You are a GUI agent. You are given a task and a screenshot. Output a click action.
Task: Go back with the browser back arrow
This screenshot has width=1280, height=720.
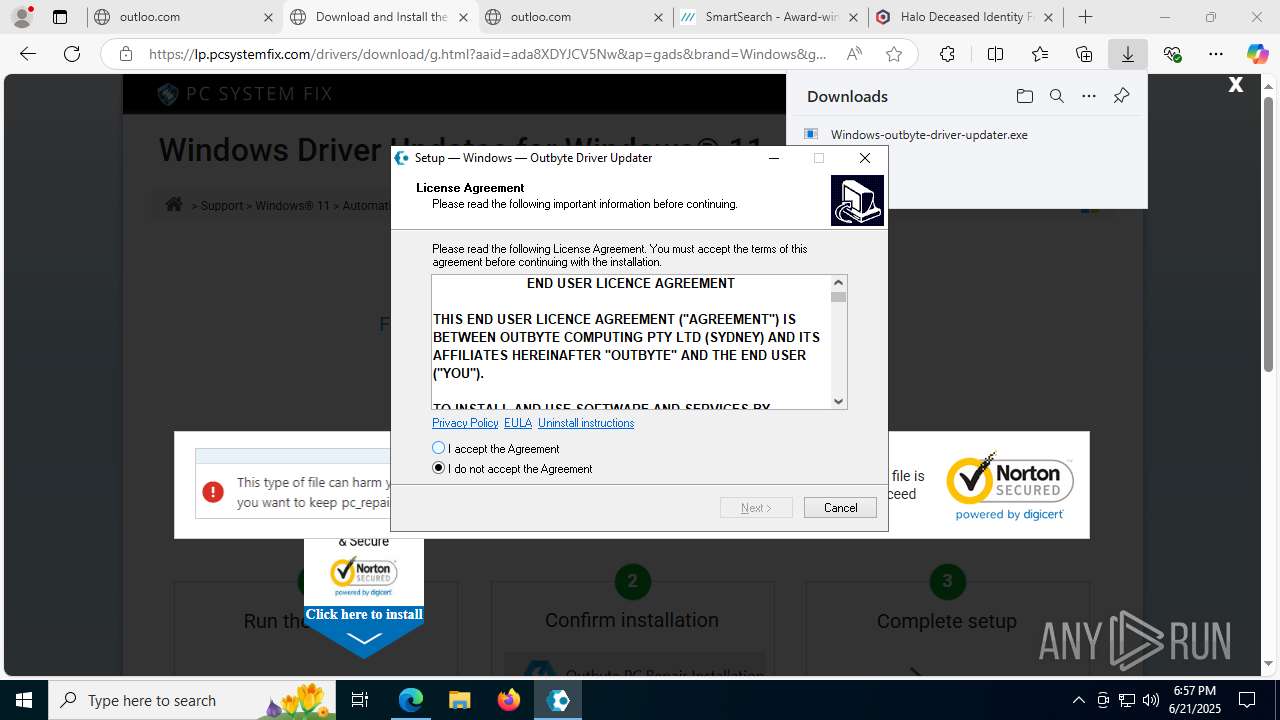(28, 54)
